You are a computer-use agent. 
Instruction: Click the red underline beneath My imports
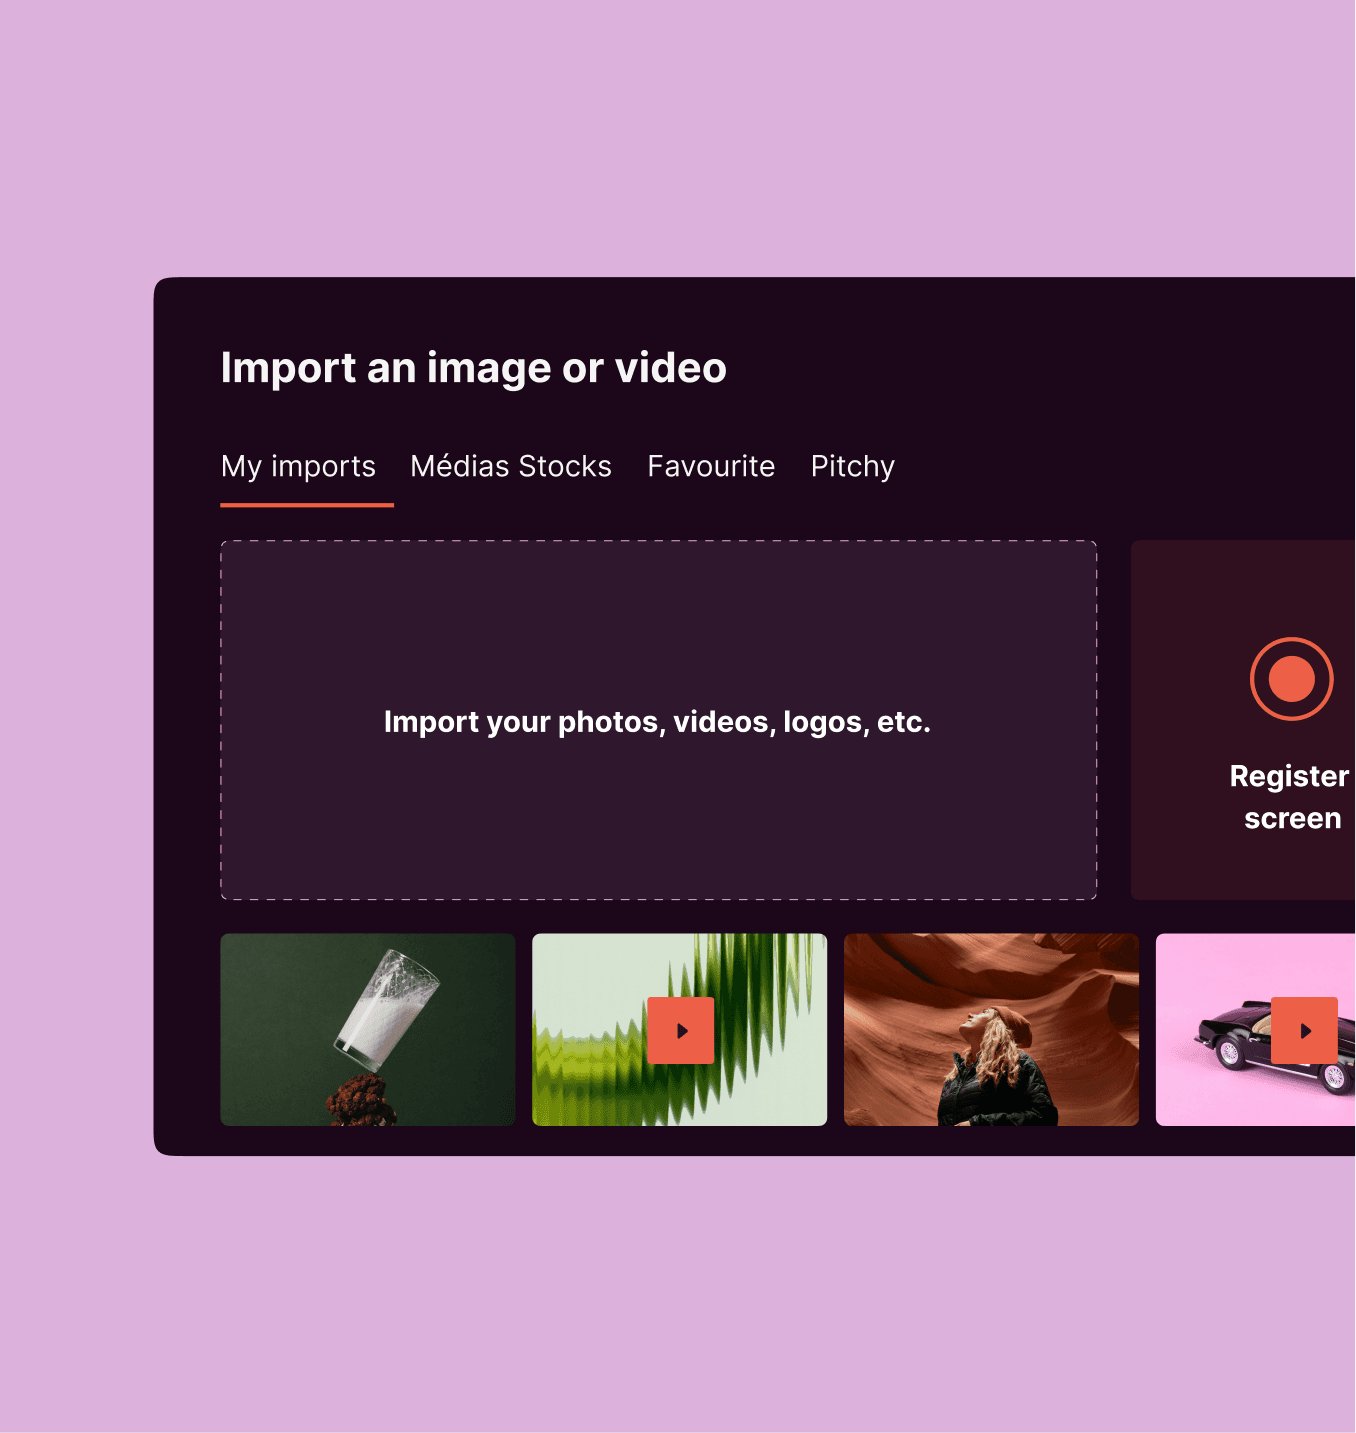[x=306, y=505]
